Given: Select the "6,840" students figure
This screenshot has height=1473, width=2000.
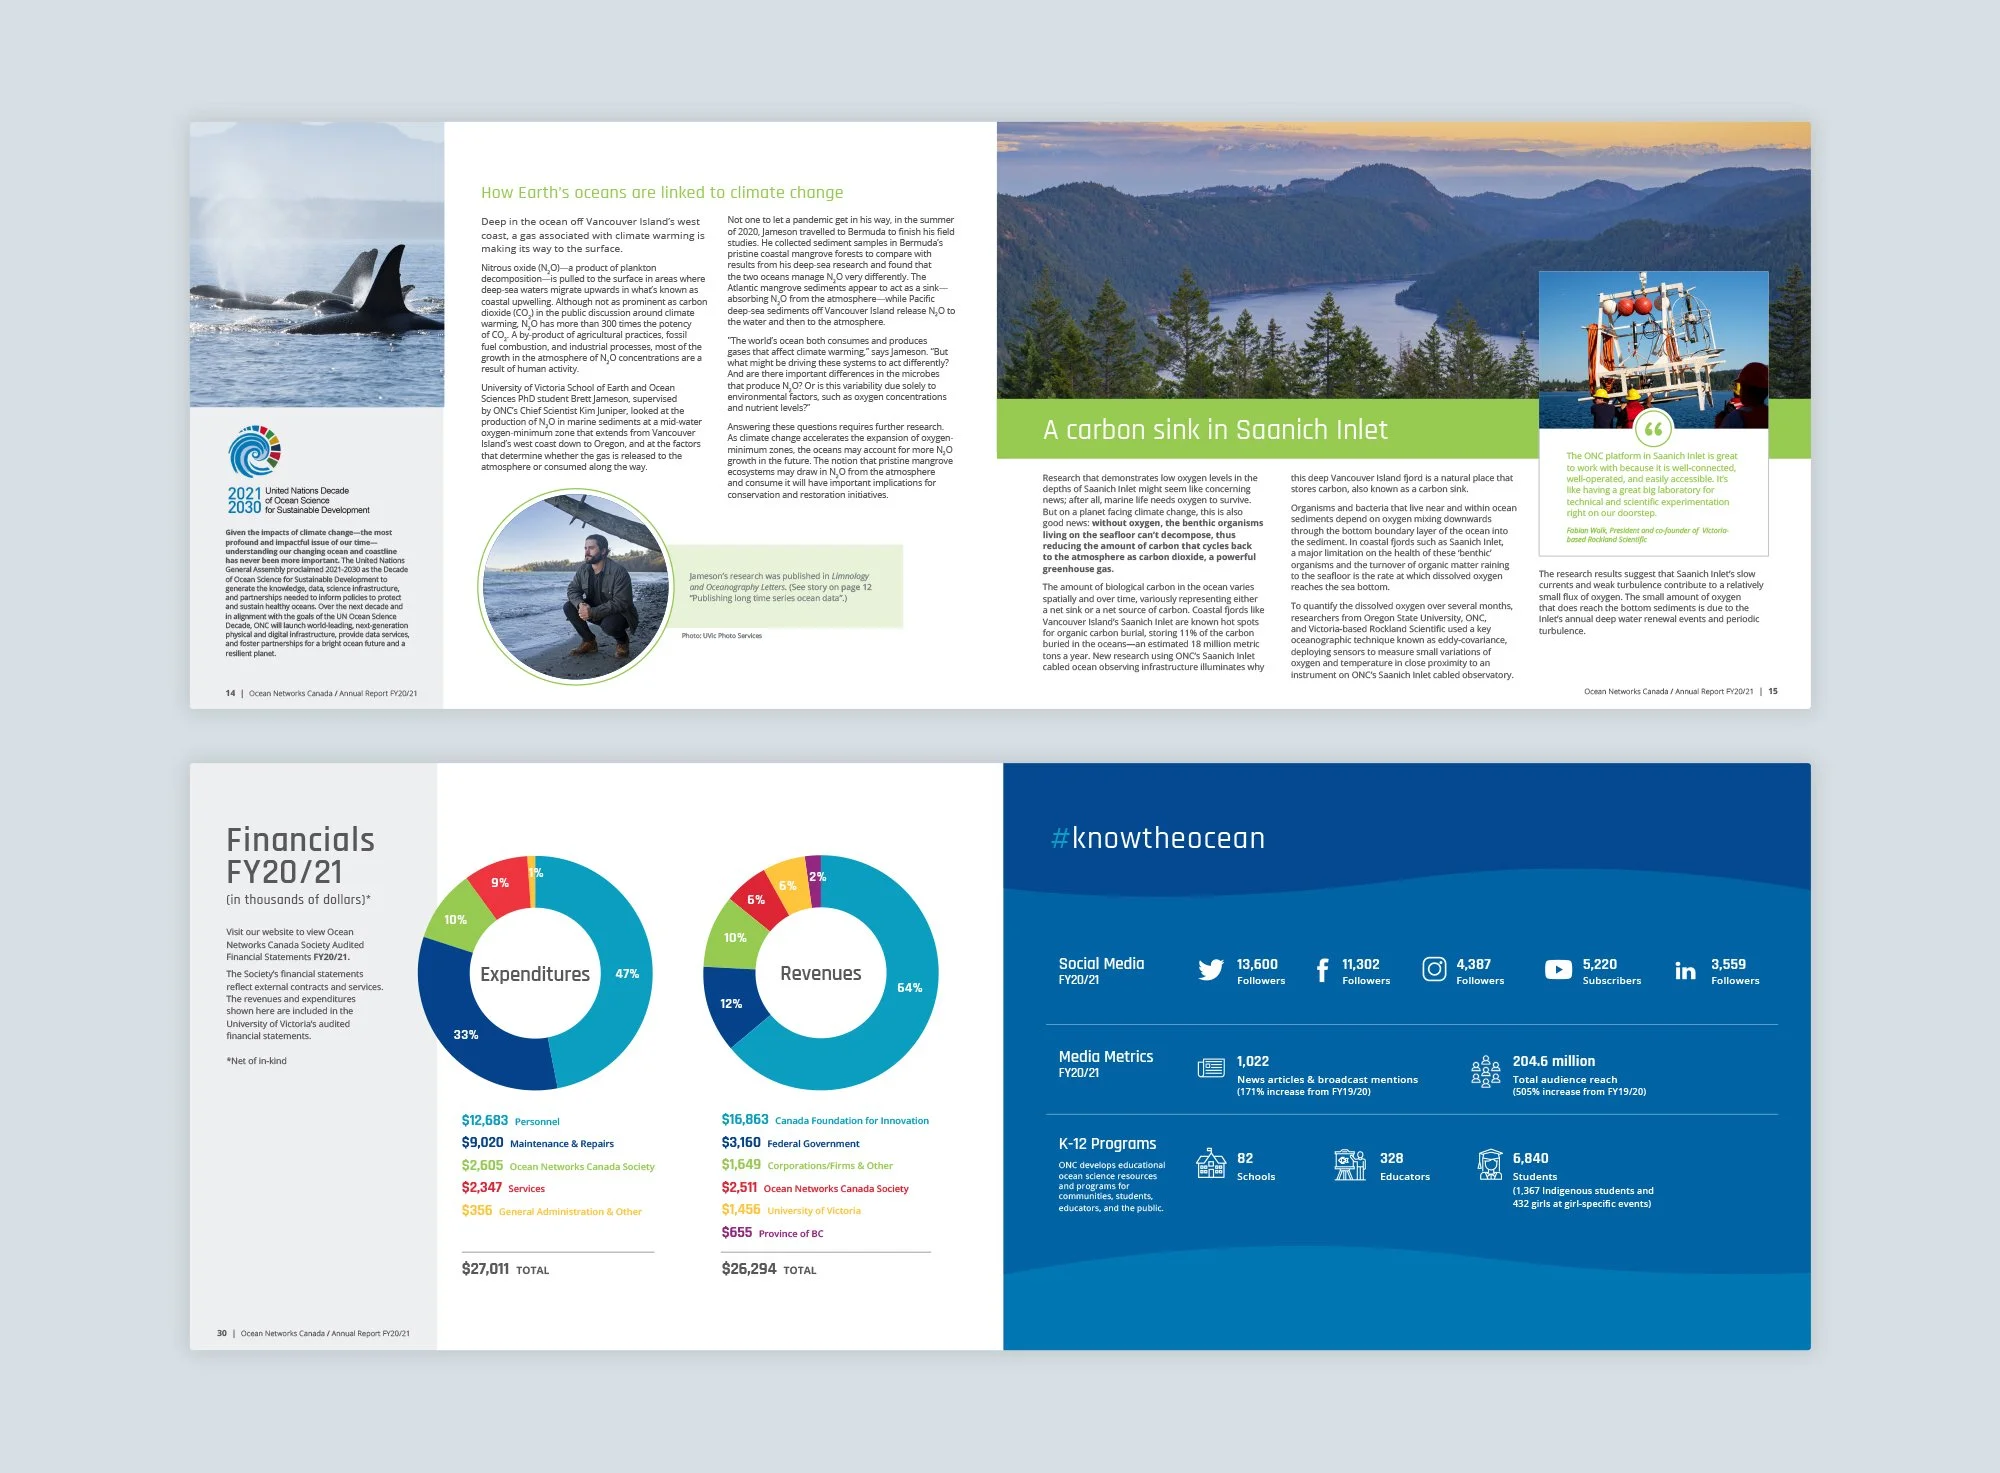Looking at the screenshot, I should pos(1530,1158).
